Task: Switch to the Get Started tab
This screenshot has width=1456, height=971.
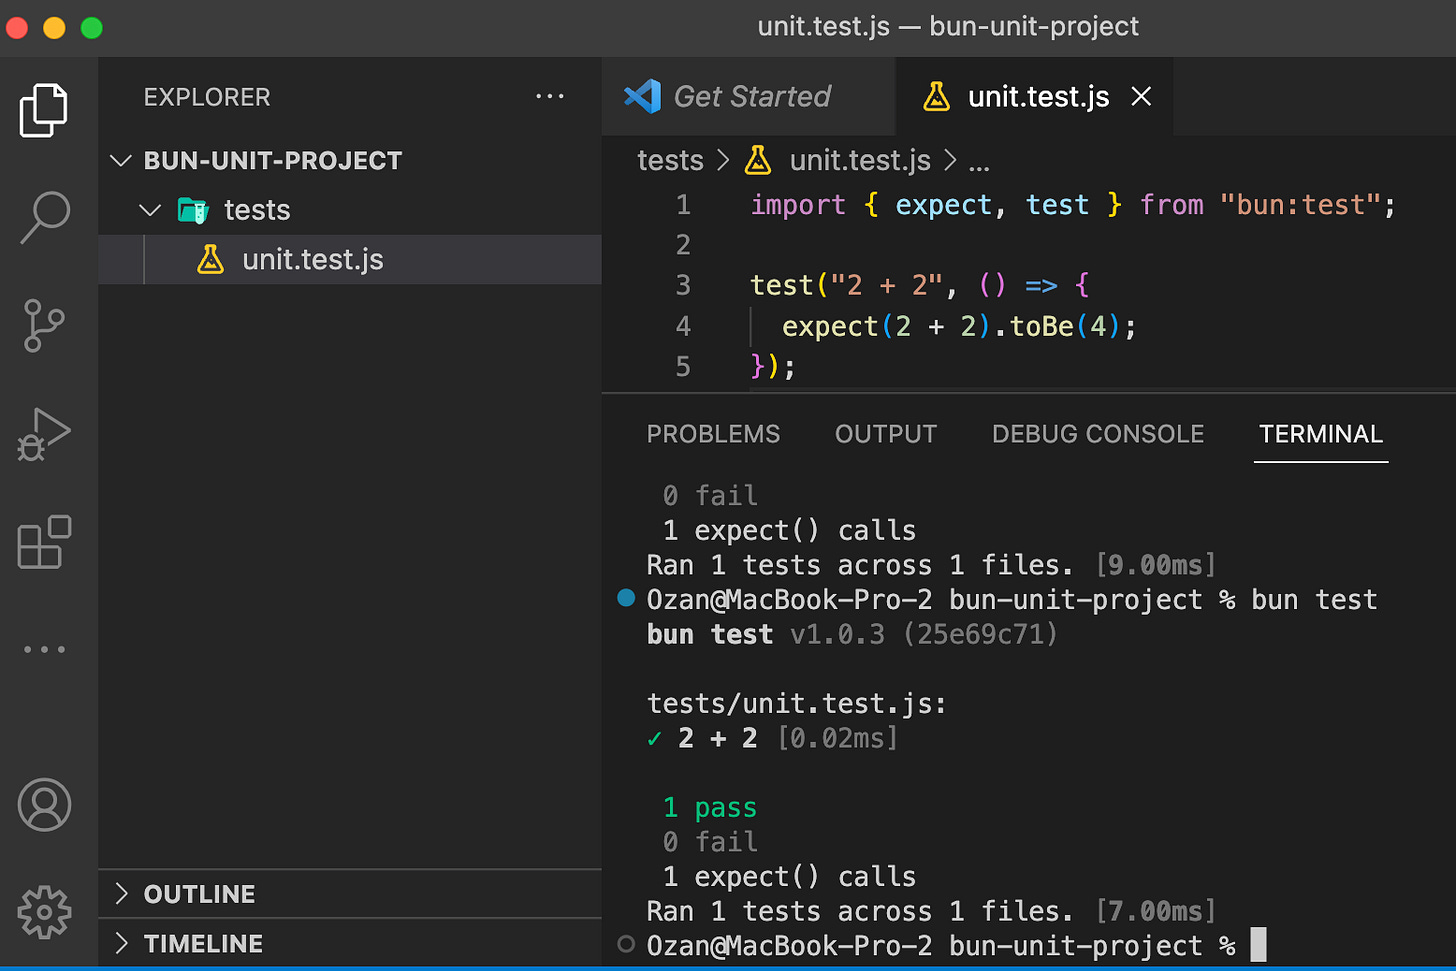Action: click(x=749, y=96)
